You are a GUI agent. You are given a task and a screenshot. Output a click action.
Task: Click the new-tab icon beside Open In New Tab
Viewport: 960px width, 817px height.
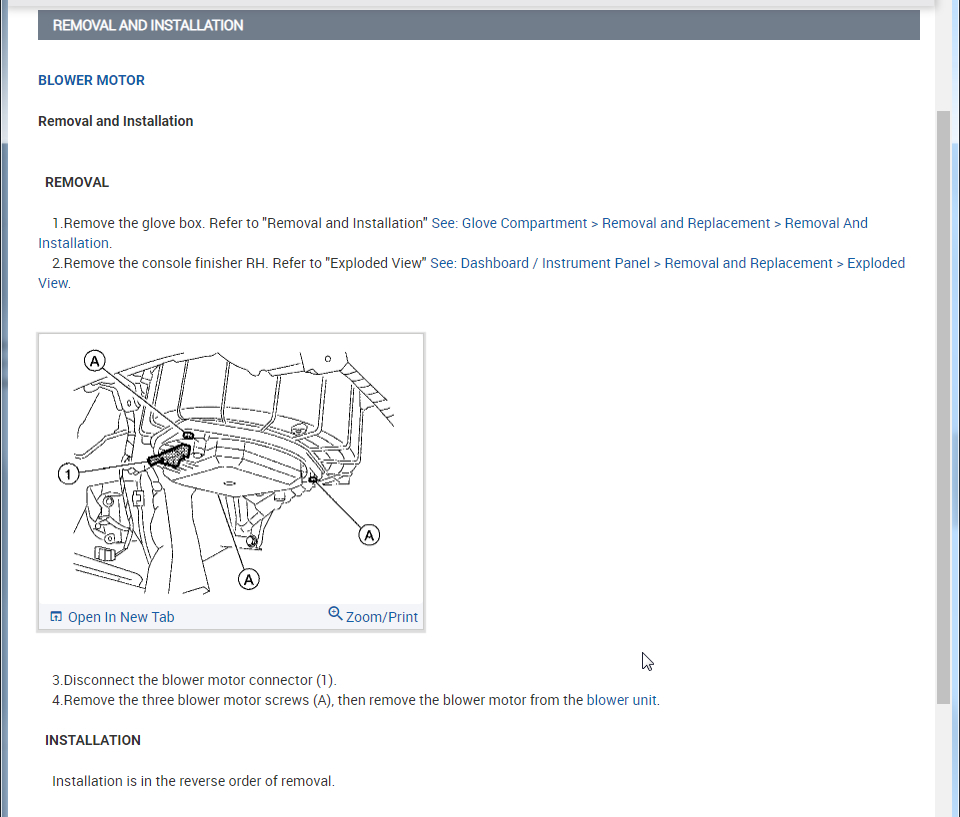56,616
